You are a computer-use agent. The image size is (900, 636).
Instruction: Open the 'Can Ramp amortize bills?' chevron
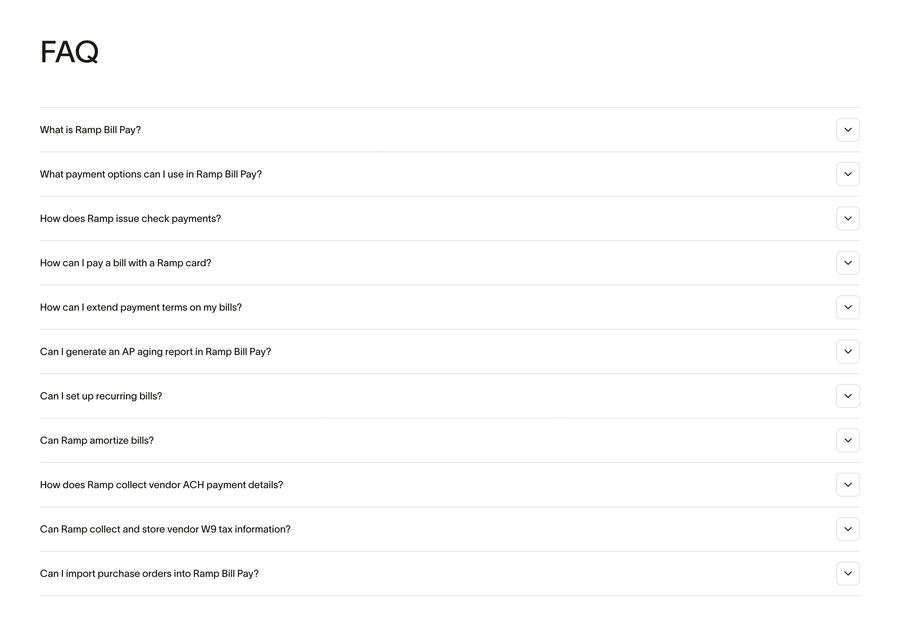(848, 440)
